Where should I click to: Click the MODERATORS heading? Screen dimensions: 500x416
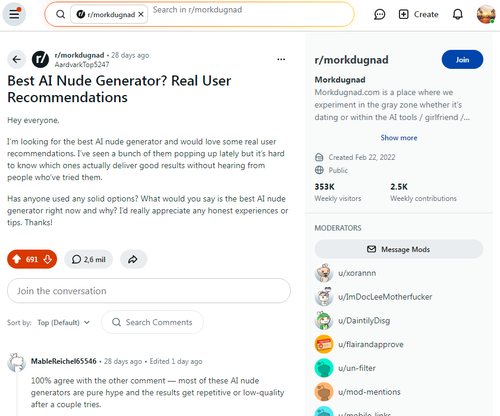tap(338, 228)
